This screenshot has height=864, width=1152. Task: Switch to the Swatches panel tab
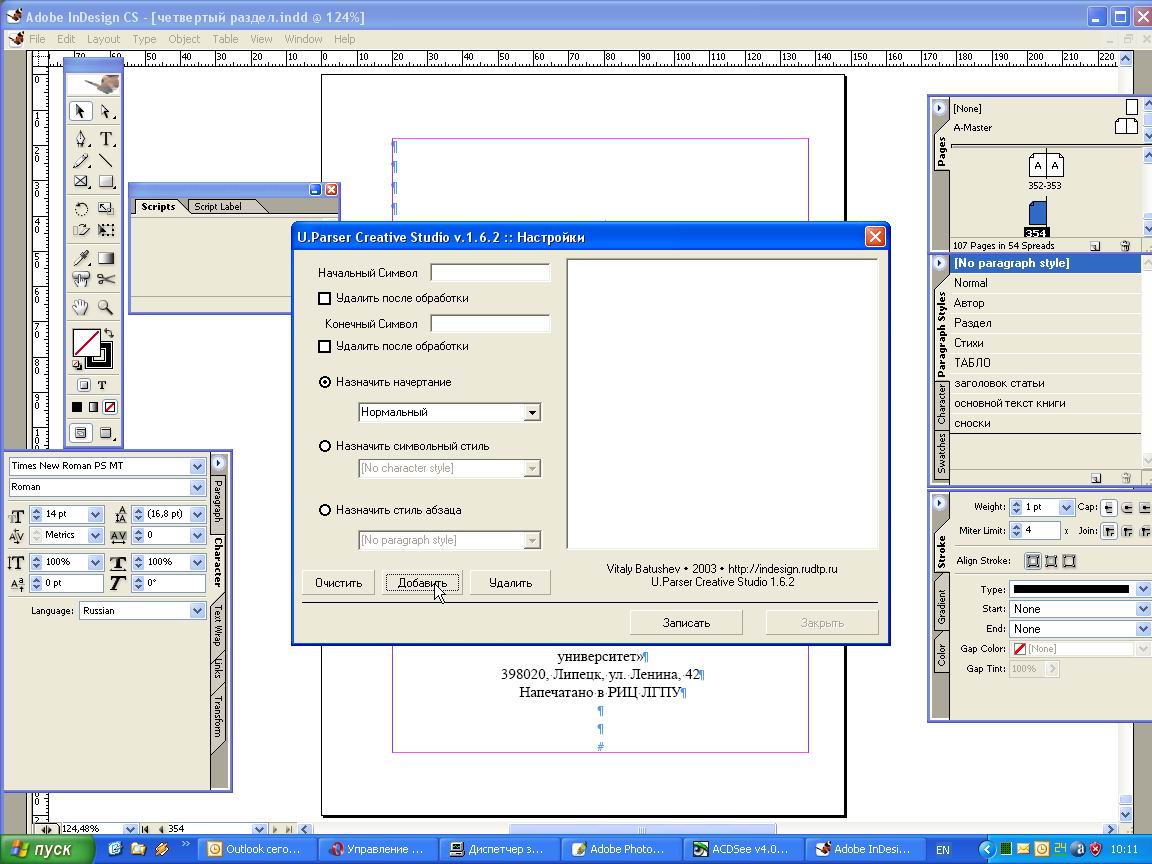(941, 453)
